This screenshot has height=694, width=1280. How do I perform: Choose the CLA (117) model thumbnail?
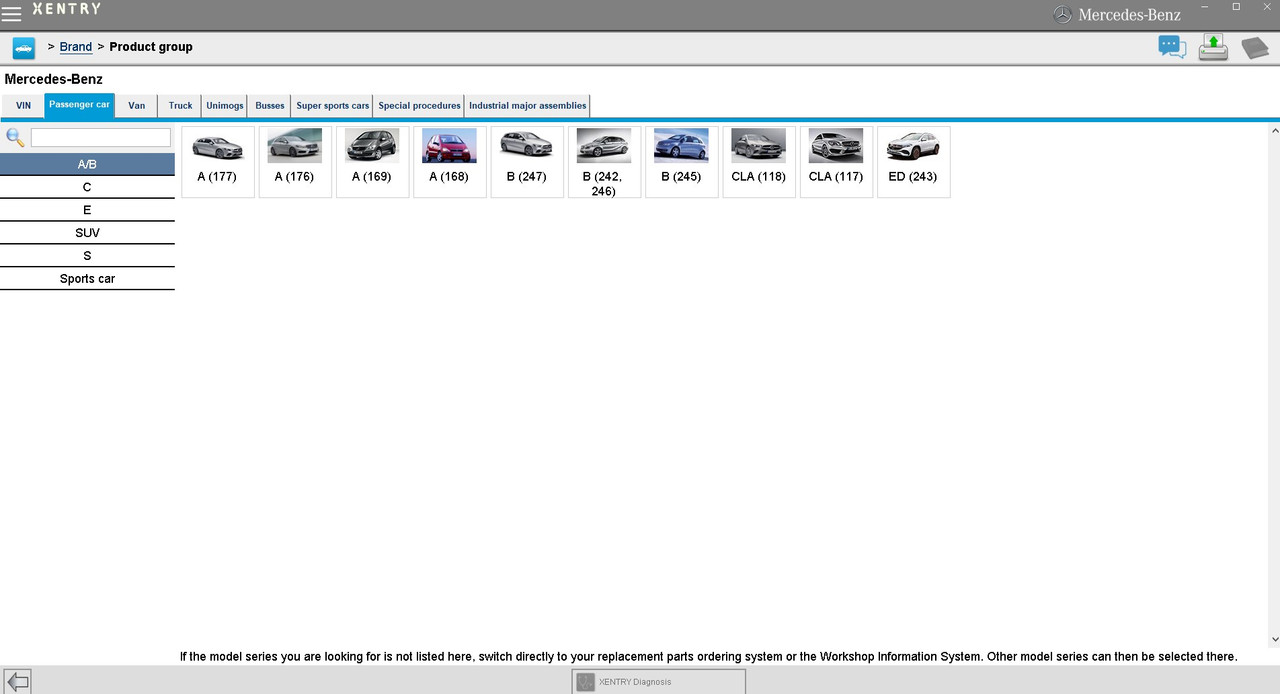836,162
